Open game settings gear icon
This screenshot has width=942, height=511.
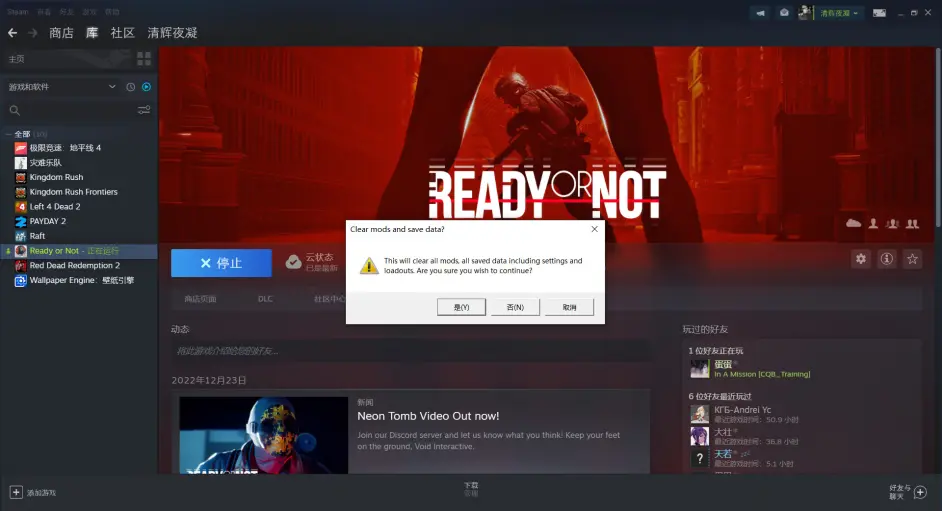pyautogui.click(x=861, y=259)
